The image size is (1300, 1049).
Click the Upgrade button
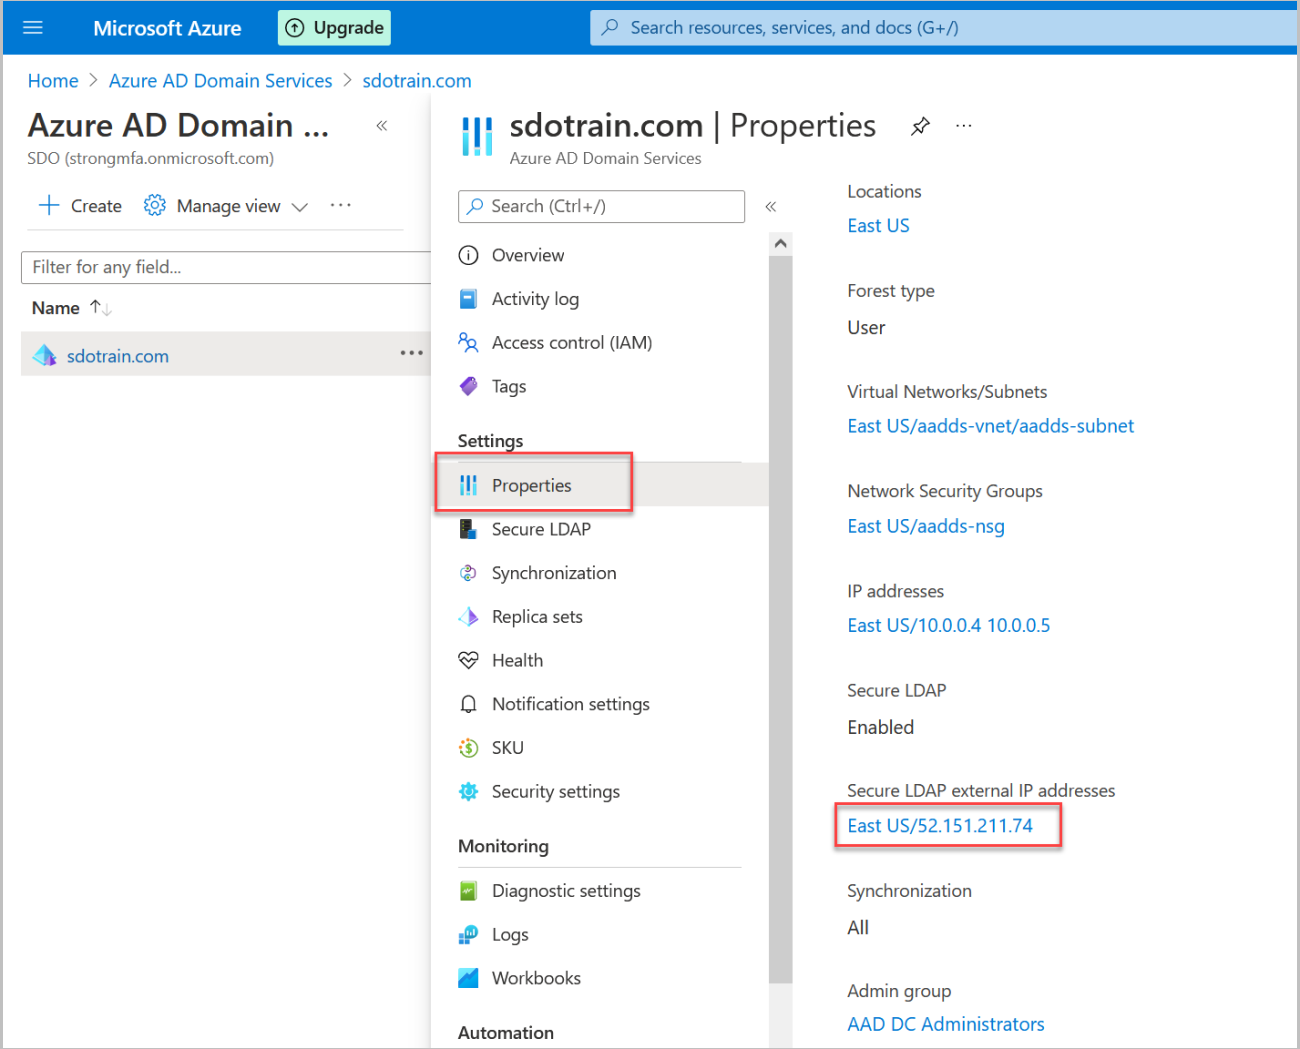334,28
